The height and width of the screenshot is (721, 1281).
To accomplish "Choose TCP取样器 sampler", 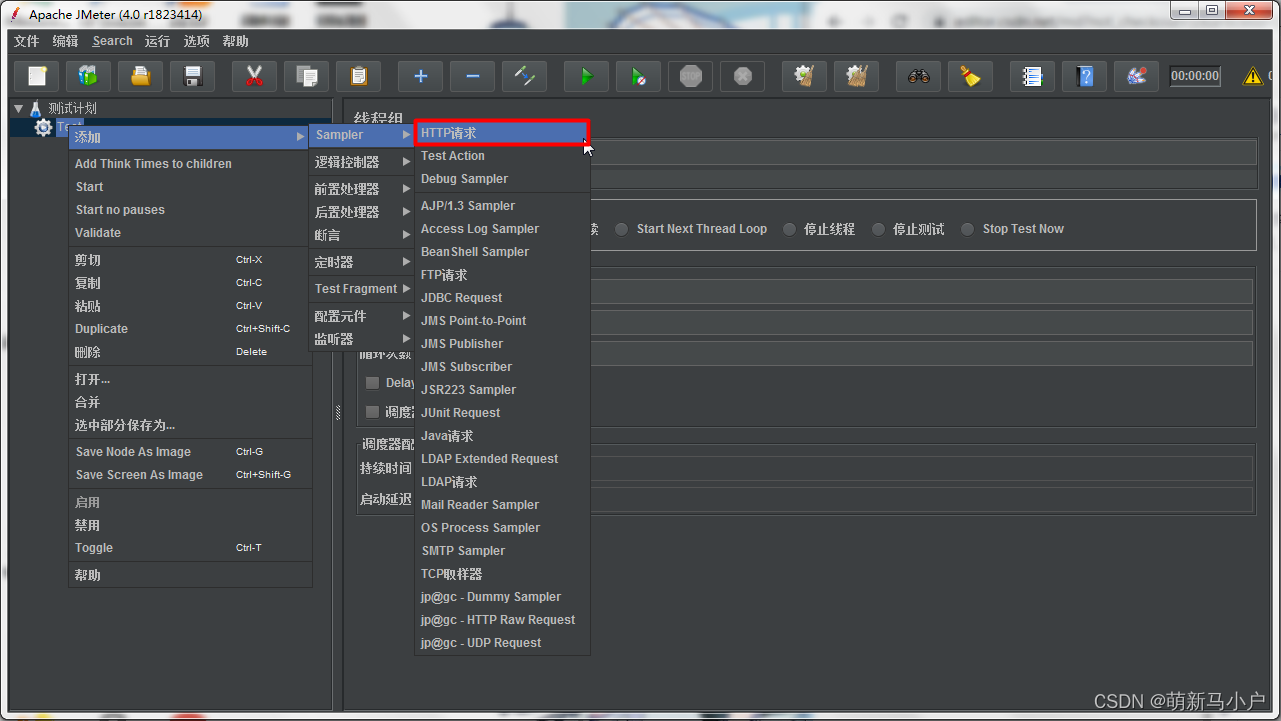I will coord(502,574).
